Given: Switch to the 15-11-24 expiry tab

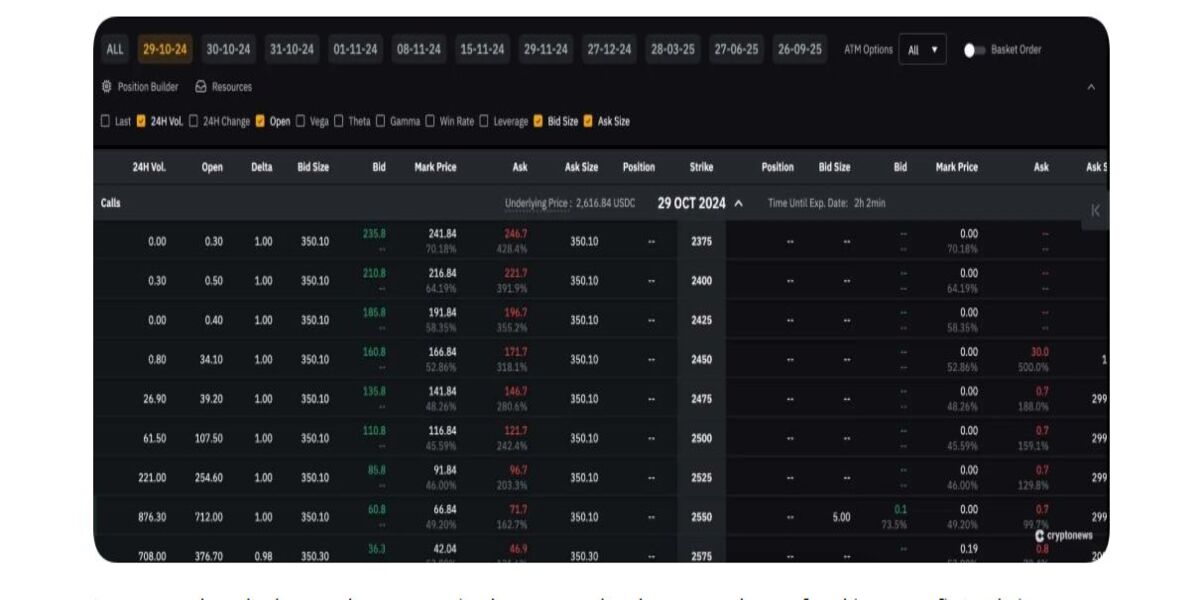Looking at the screenshot, I should coord(483,49).
